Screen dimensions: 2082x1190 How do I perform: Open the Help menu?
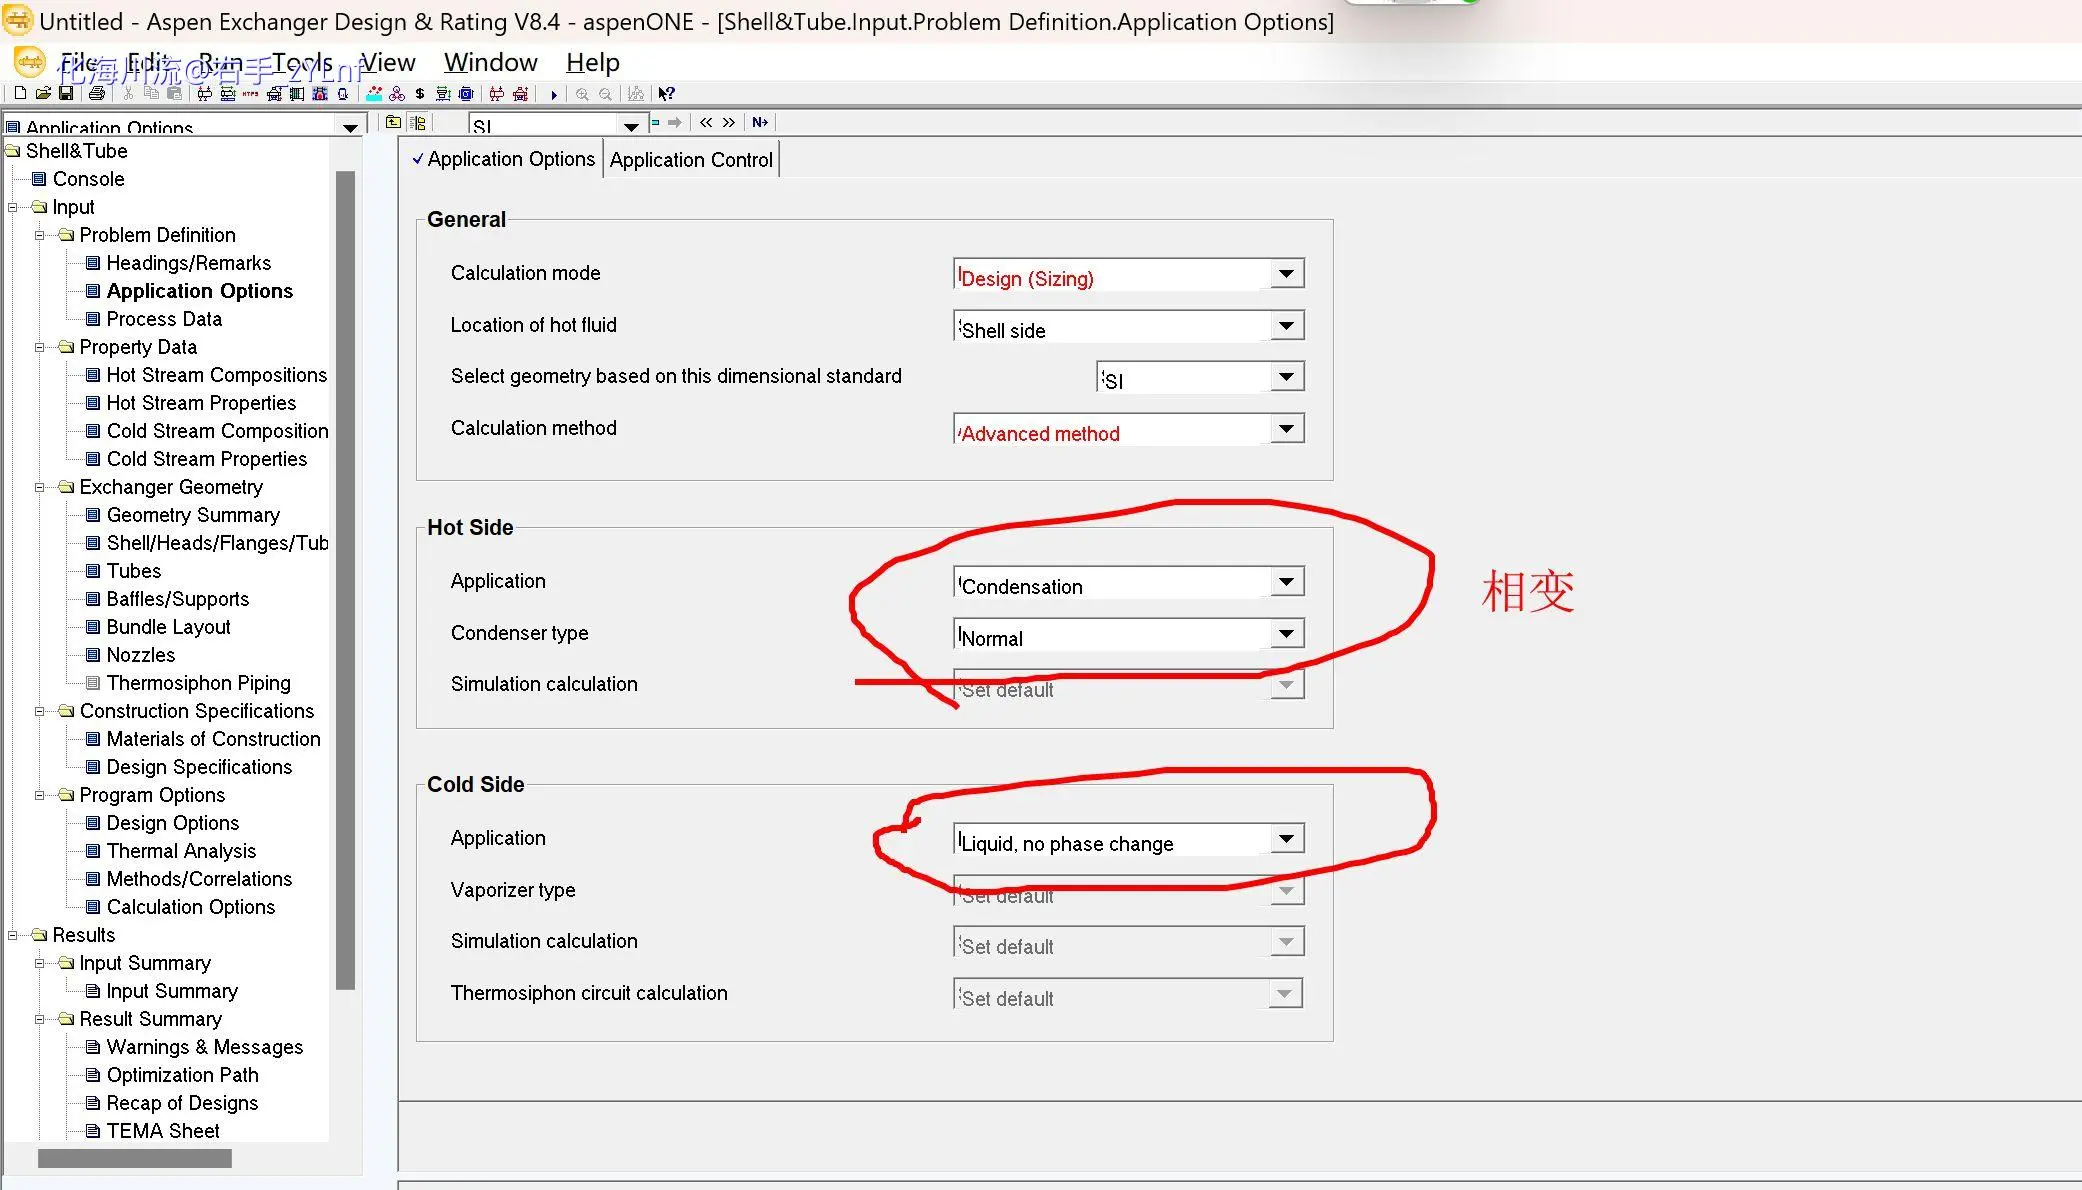pos(593,62)
